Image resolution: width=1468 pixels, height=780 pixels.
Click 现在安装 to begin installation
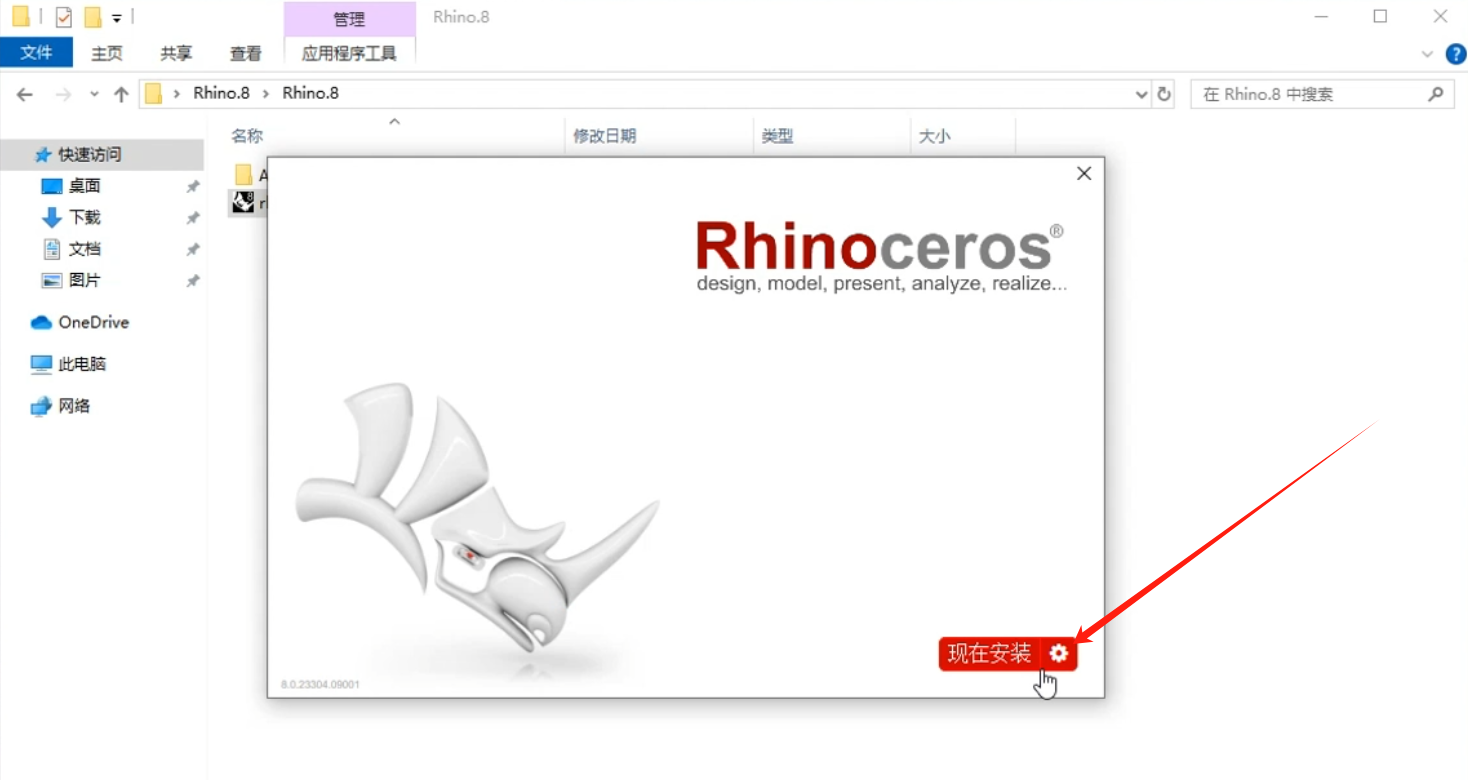click(x=988, y=653)
